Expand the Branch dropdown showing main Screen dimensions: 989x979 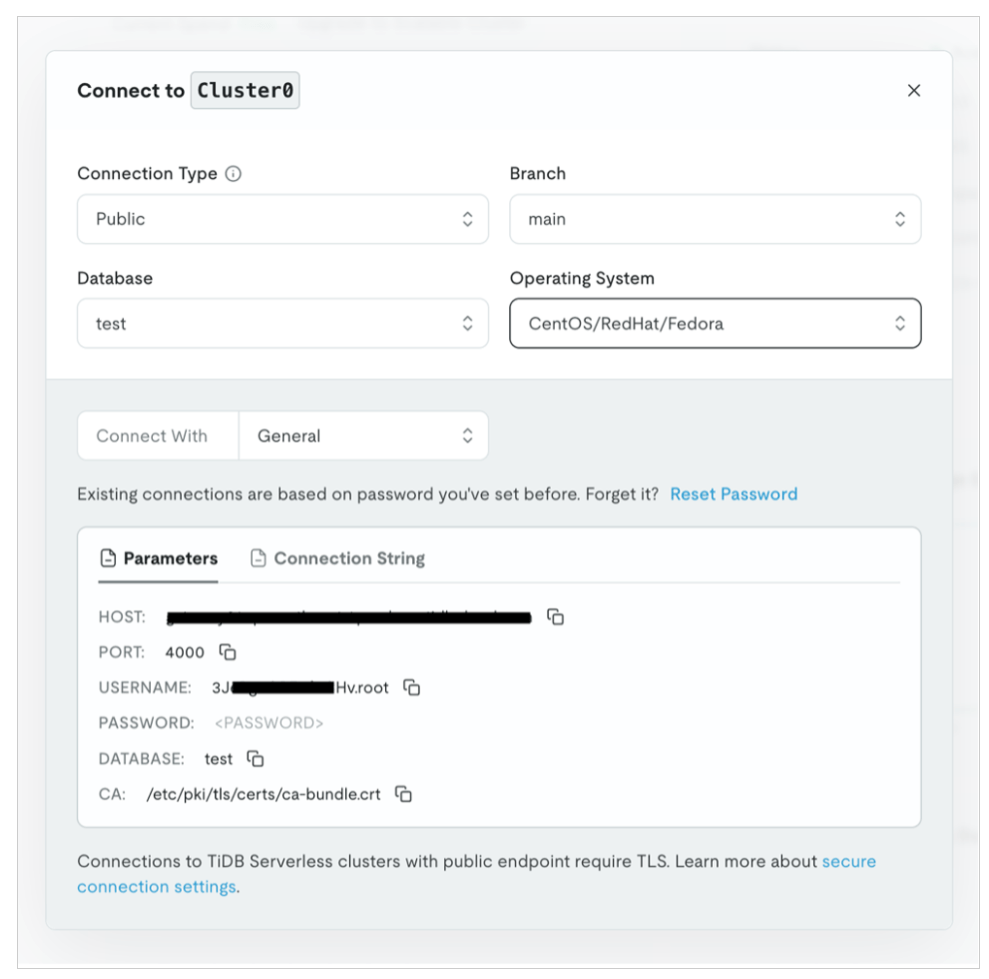(x=715, y=219)
